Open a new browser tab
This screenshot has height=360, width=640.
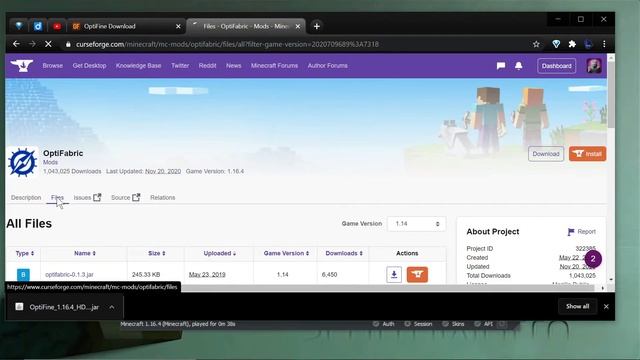317,26
